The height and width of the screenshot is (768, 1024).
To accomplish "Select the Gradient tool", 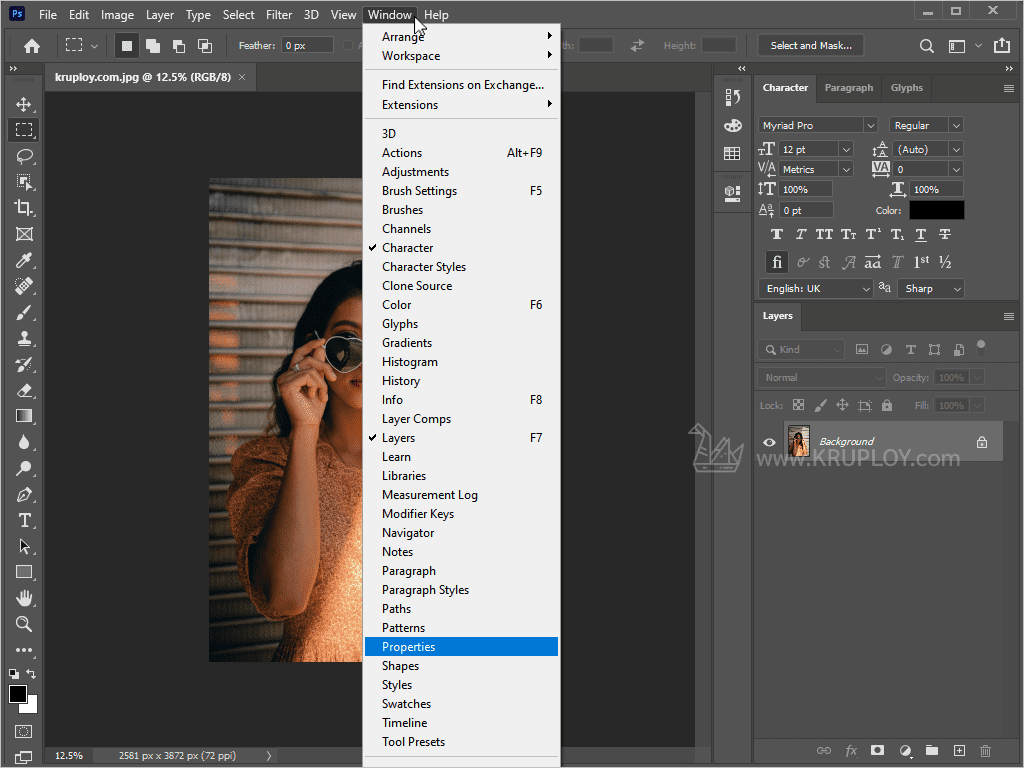I will click(24, 416).
